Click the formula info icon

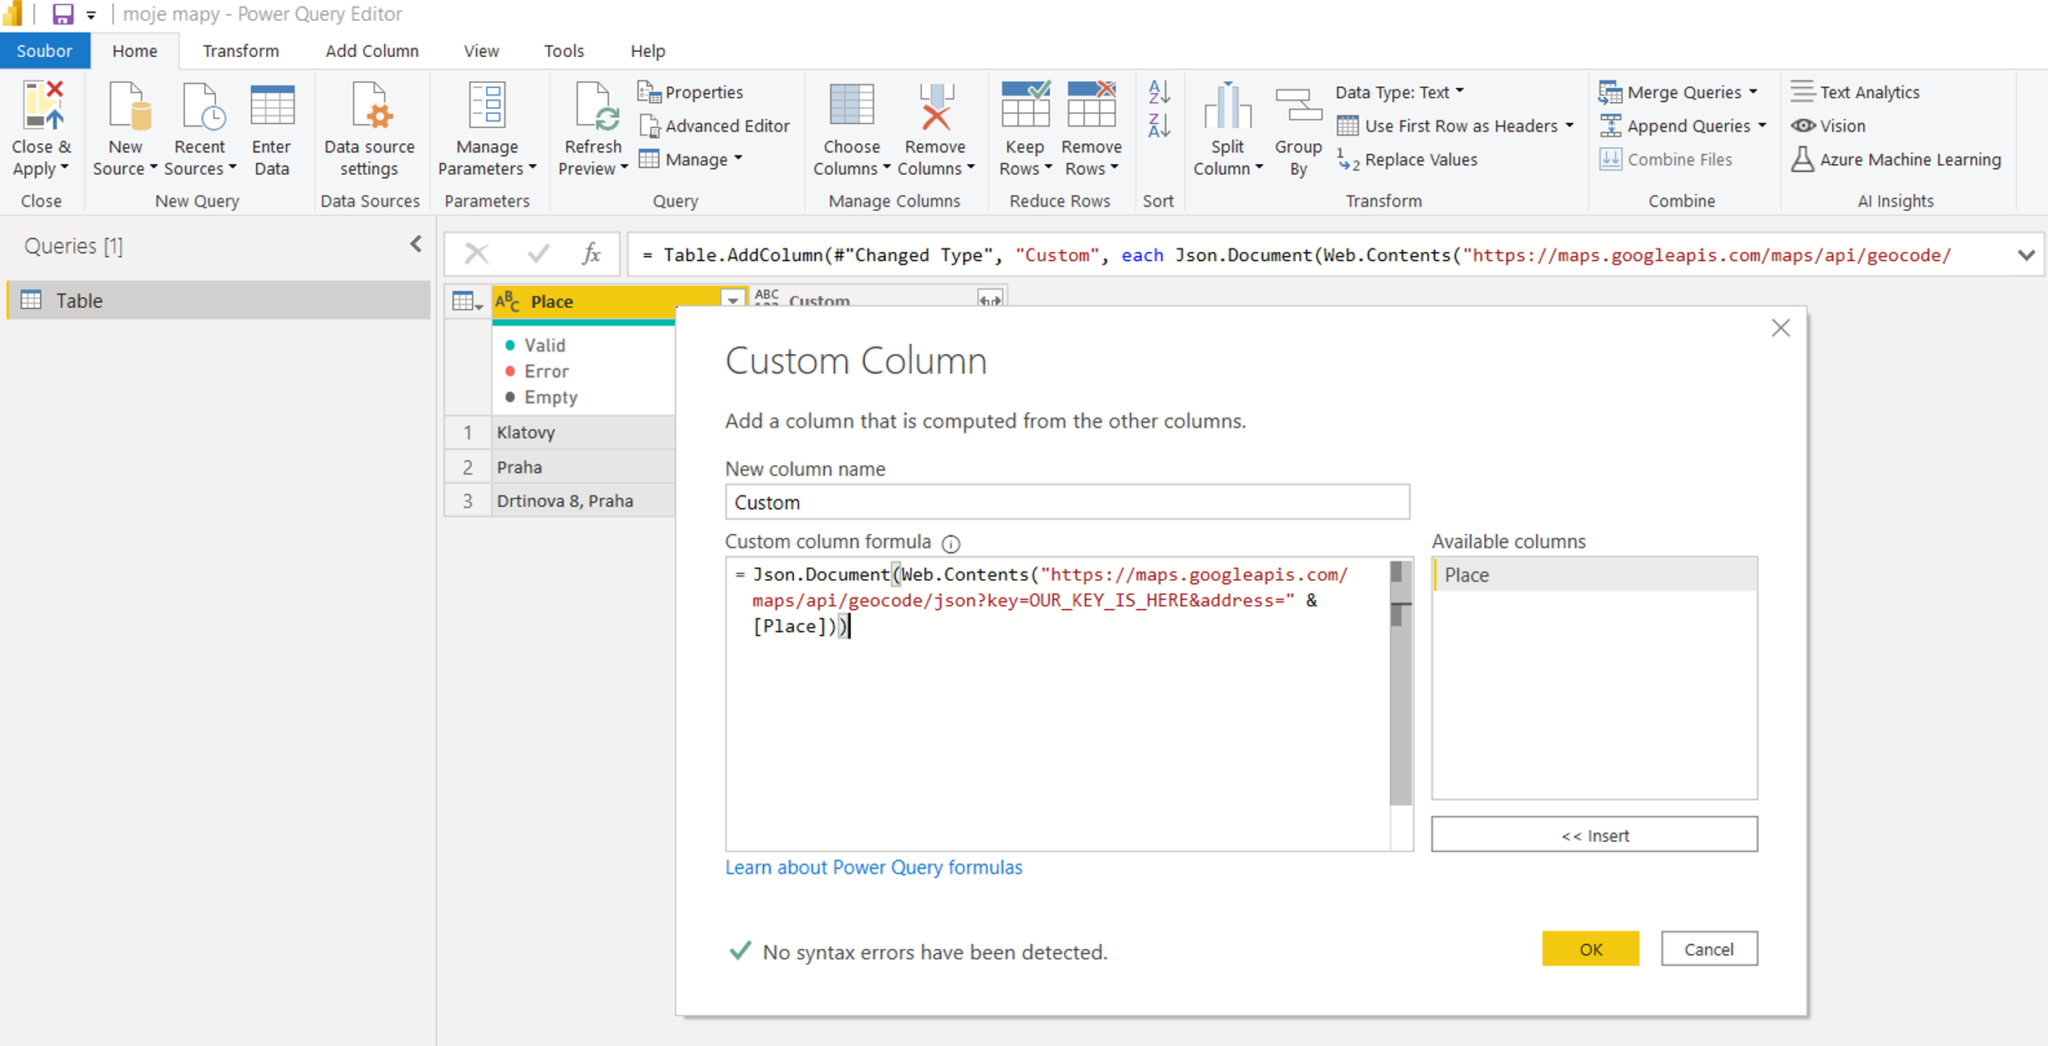(951, 544)
